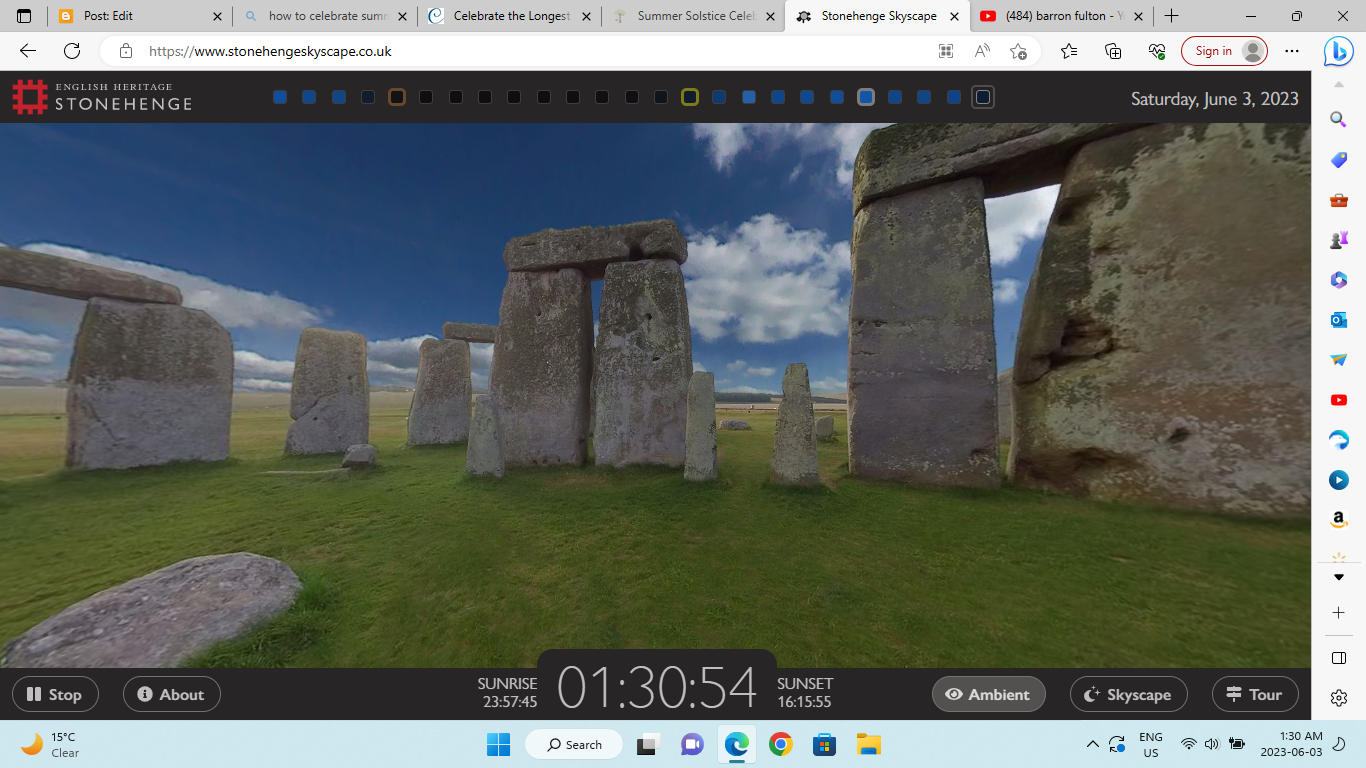The image size is (1366, 768).
Task: Select the first blue hour marker
Action: [280, 97]
